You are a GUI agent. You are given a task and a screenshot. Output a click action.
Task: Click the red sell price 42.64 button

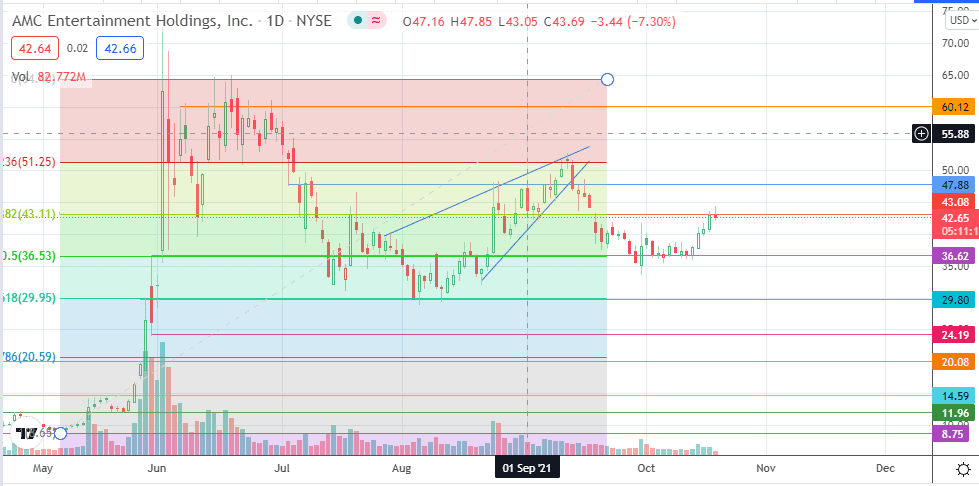pos(35,47)
